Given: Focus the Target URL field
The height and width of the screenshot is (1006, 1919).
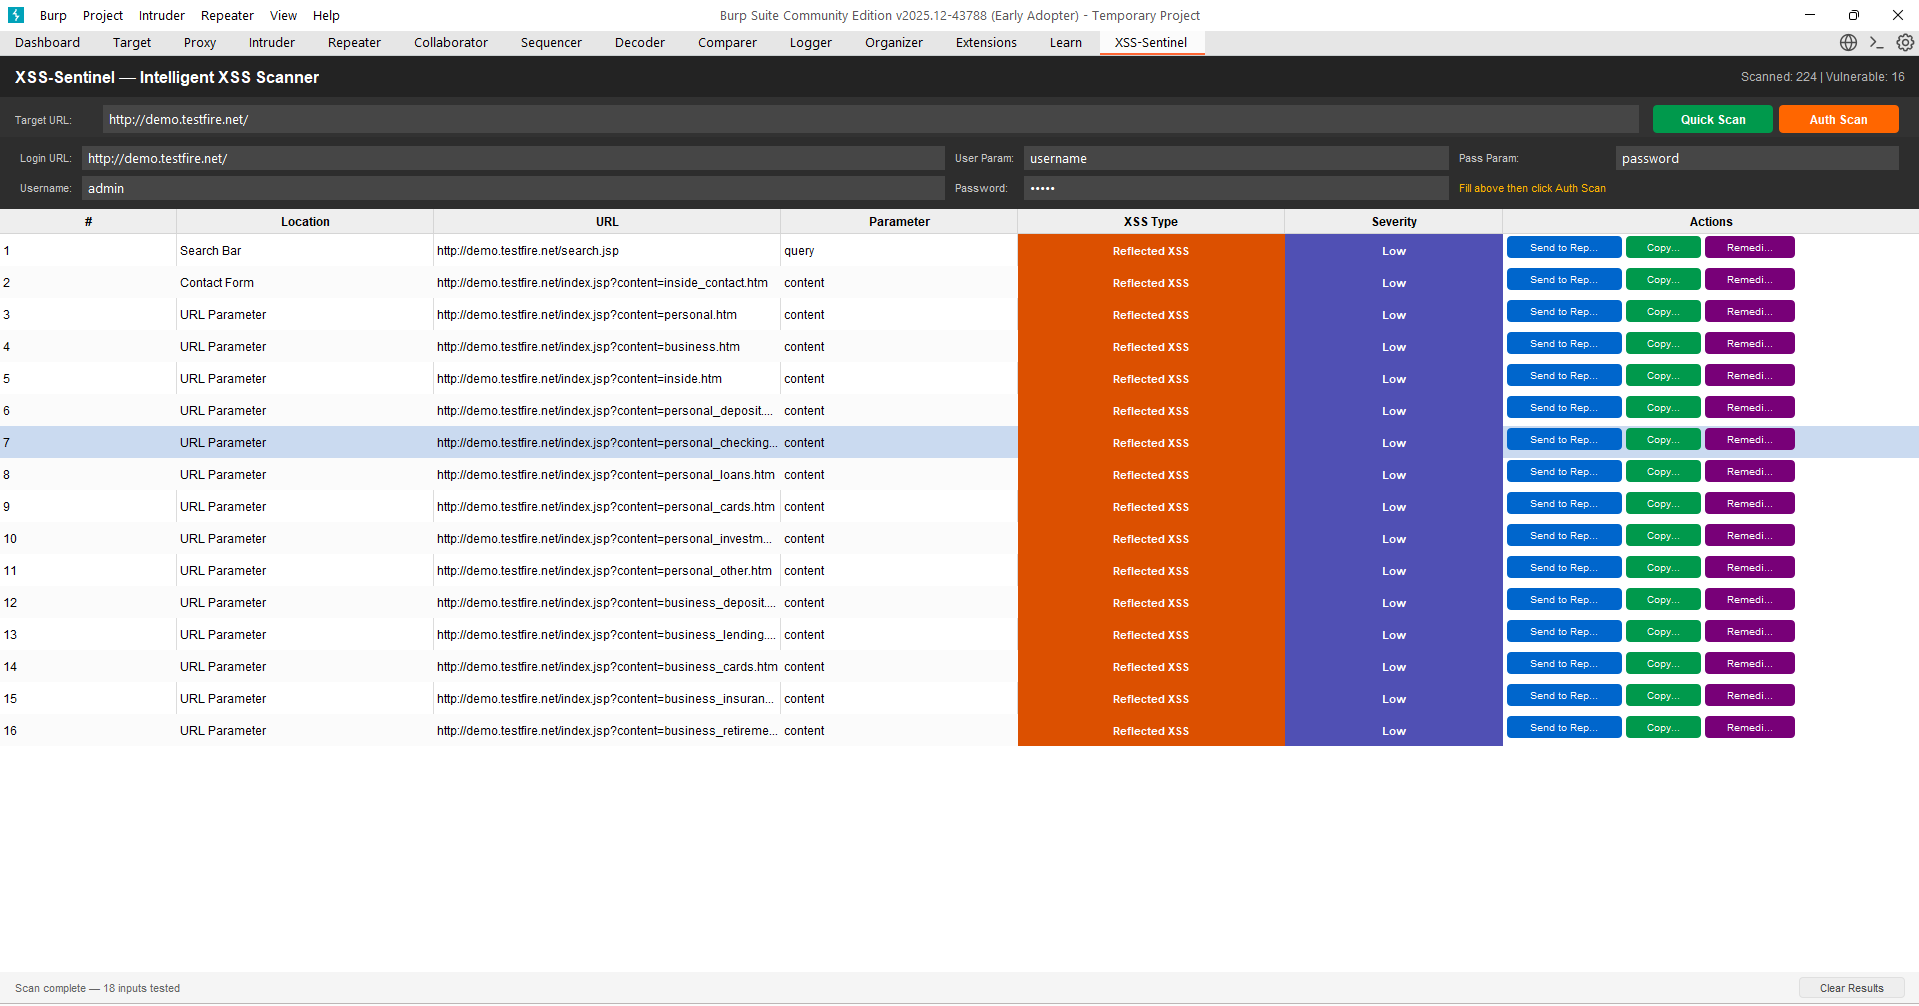Looking at the screenshot, I should tap(870, 119).
